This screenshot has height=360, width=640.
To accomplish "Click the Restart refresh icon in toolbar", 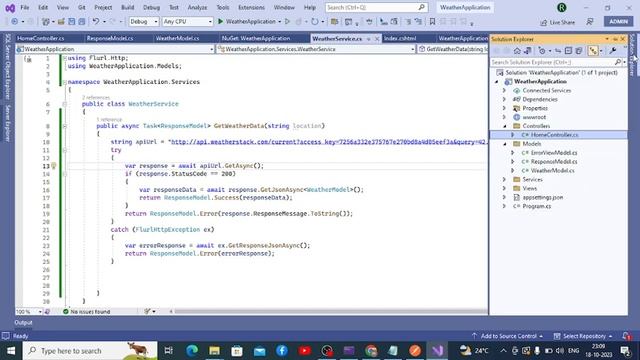I will (315, 22).
